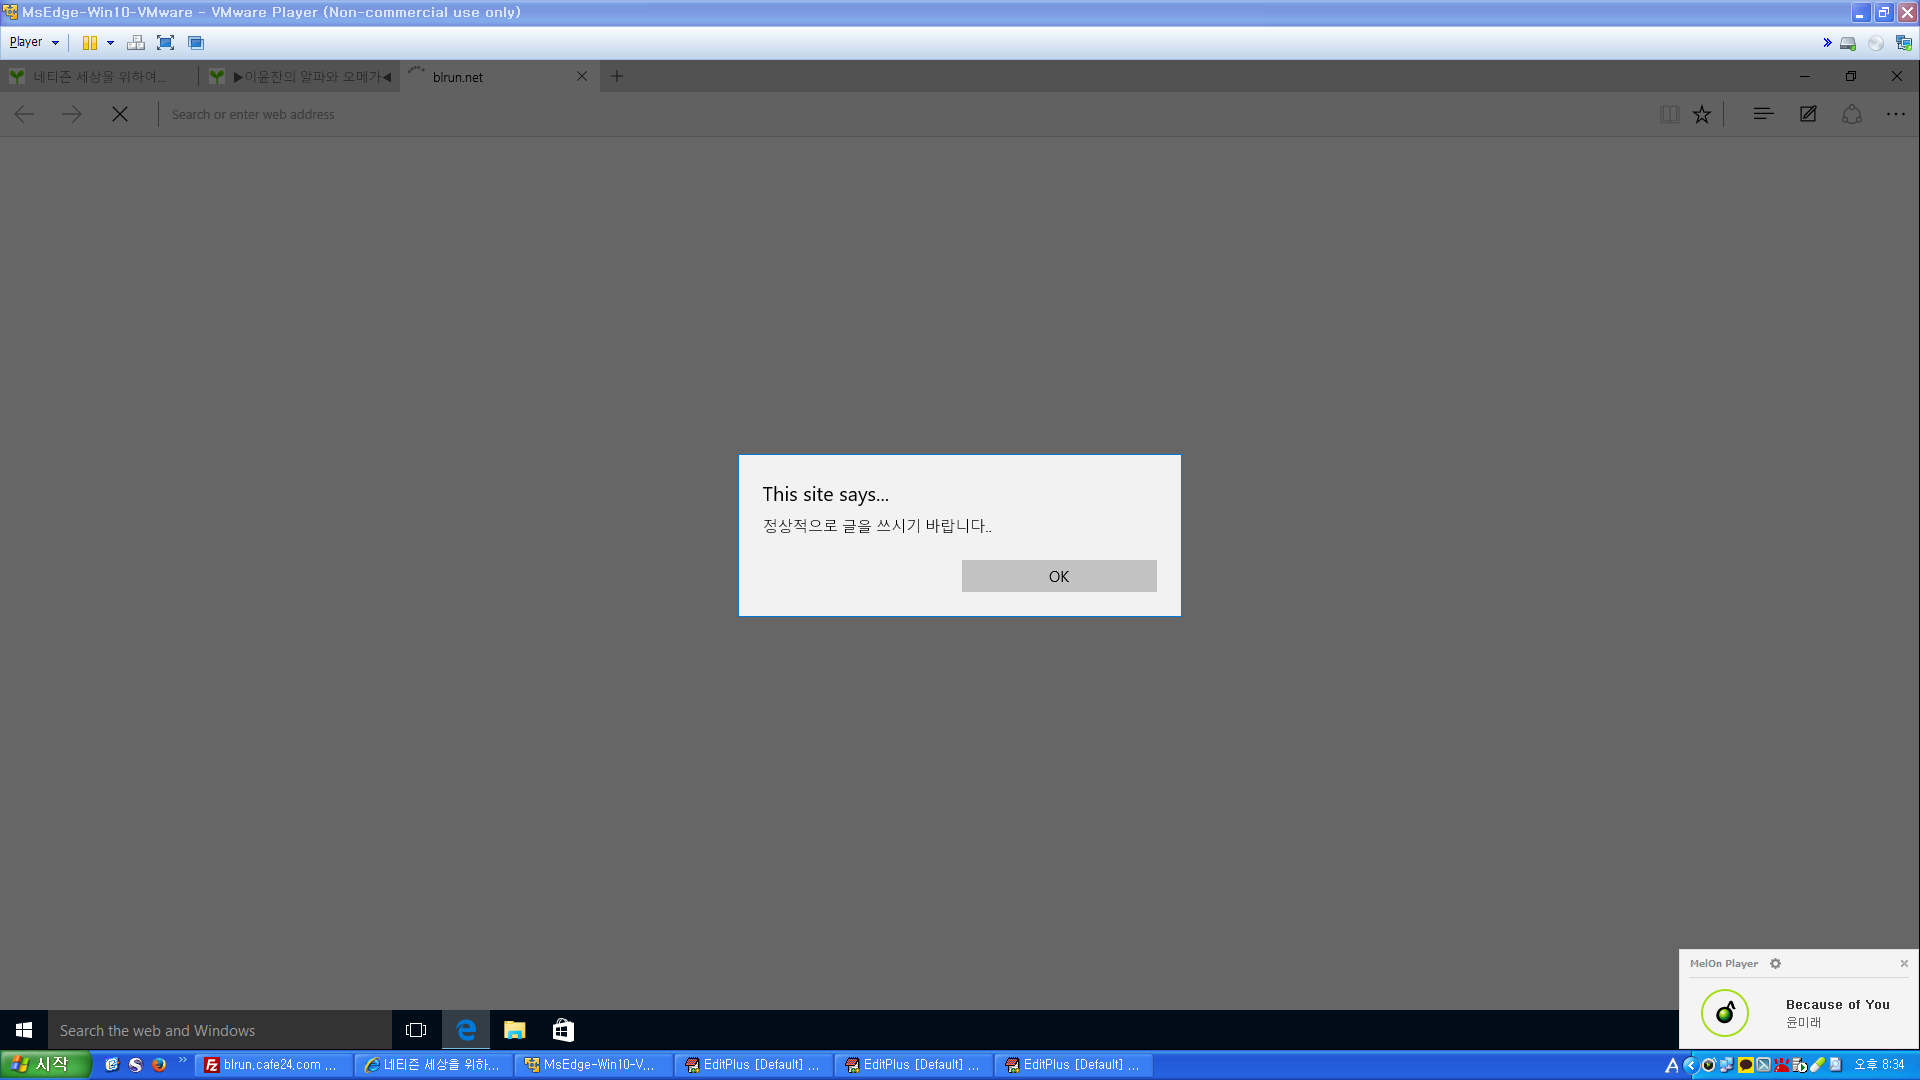Switch to the MsEdge-Win10-V... taskbar button

(594, 1065)
